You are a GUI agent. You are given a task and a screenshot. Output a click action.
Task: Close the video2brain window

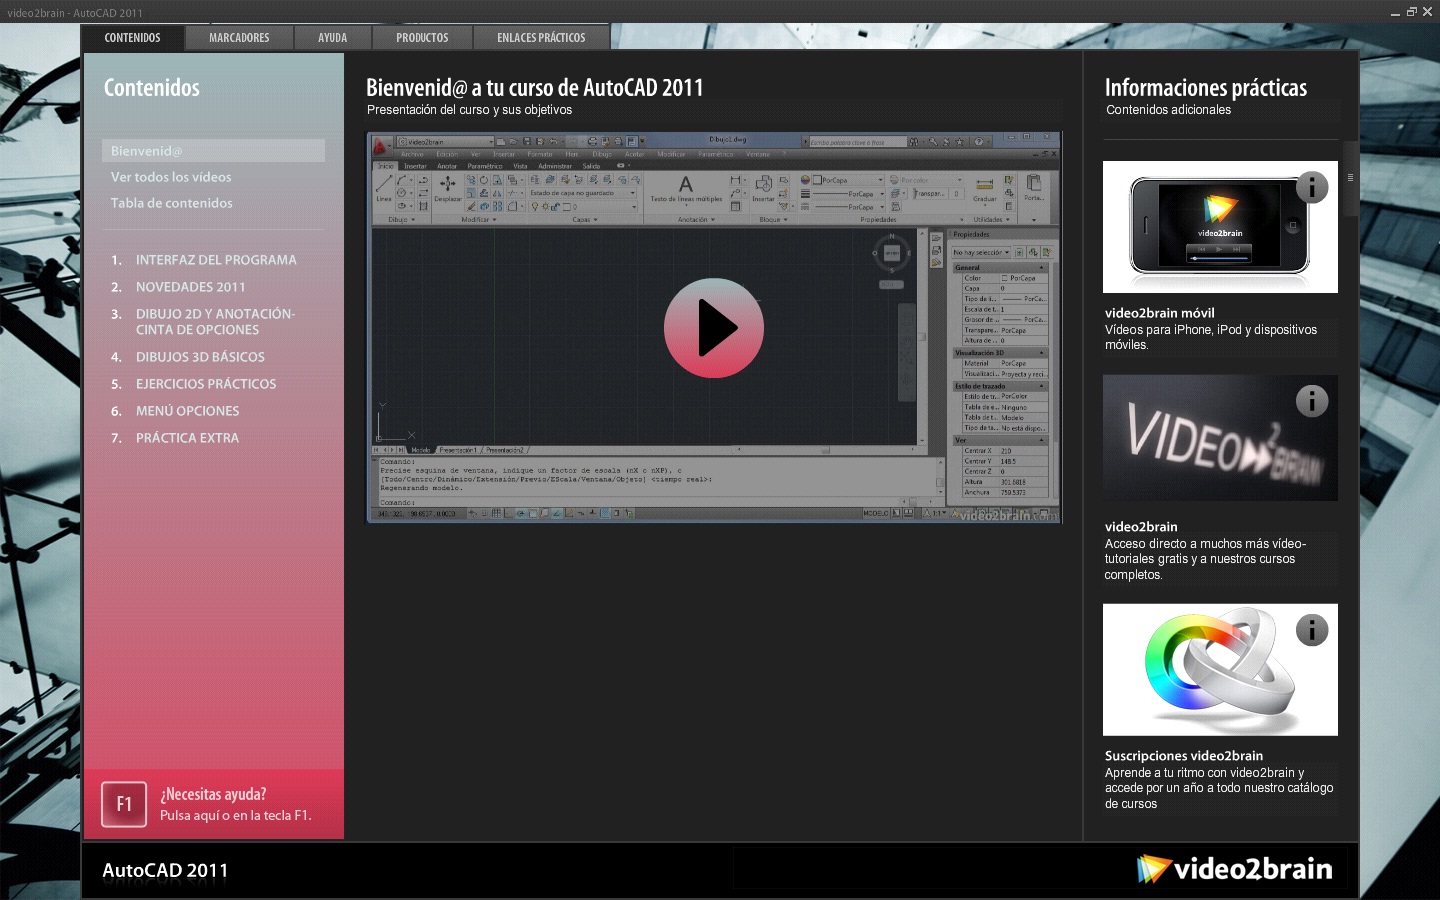(1427, 12)
